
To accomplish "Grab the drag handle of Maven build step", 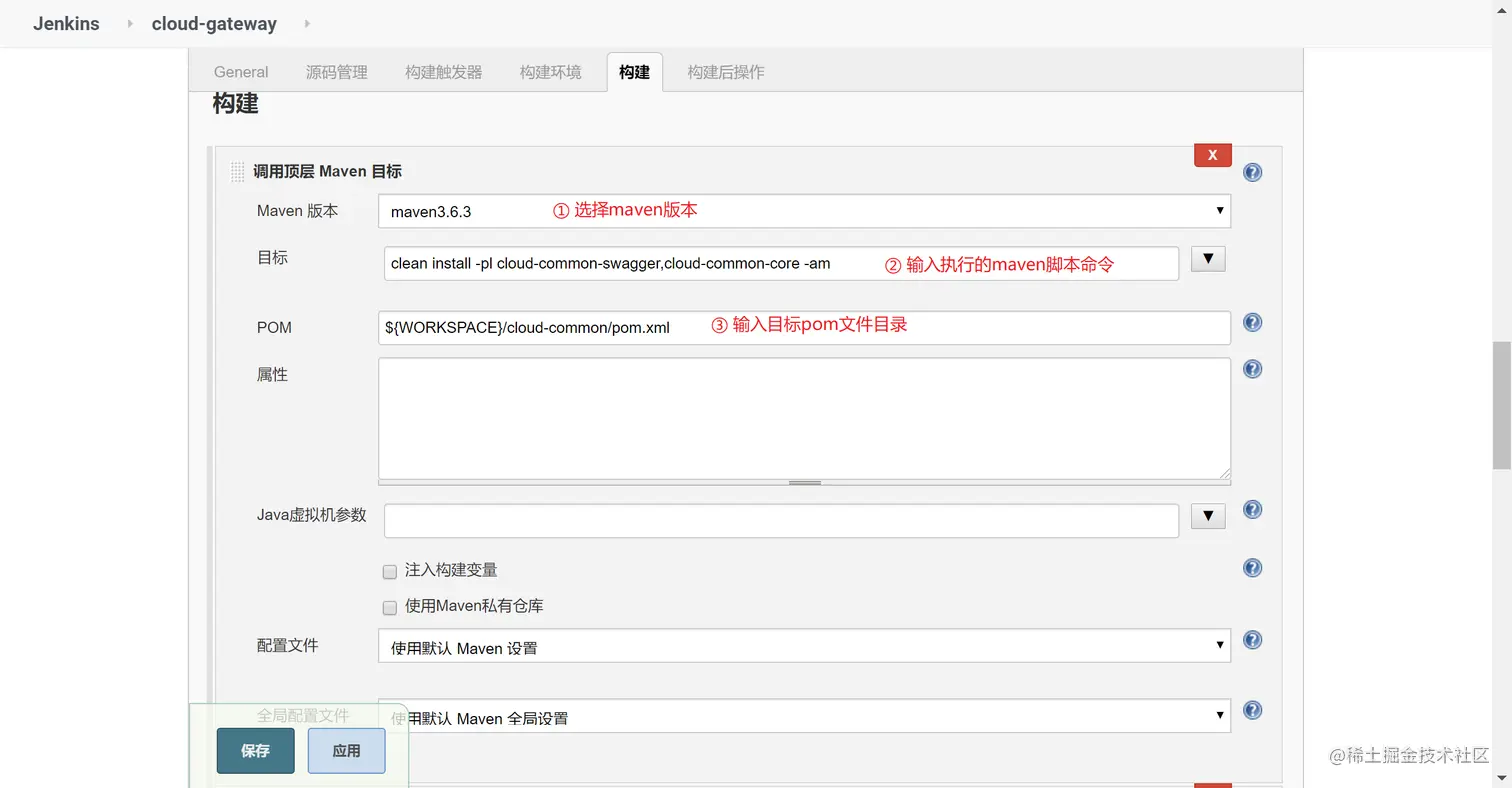I will (237, 172).
